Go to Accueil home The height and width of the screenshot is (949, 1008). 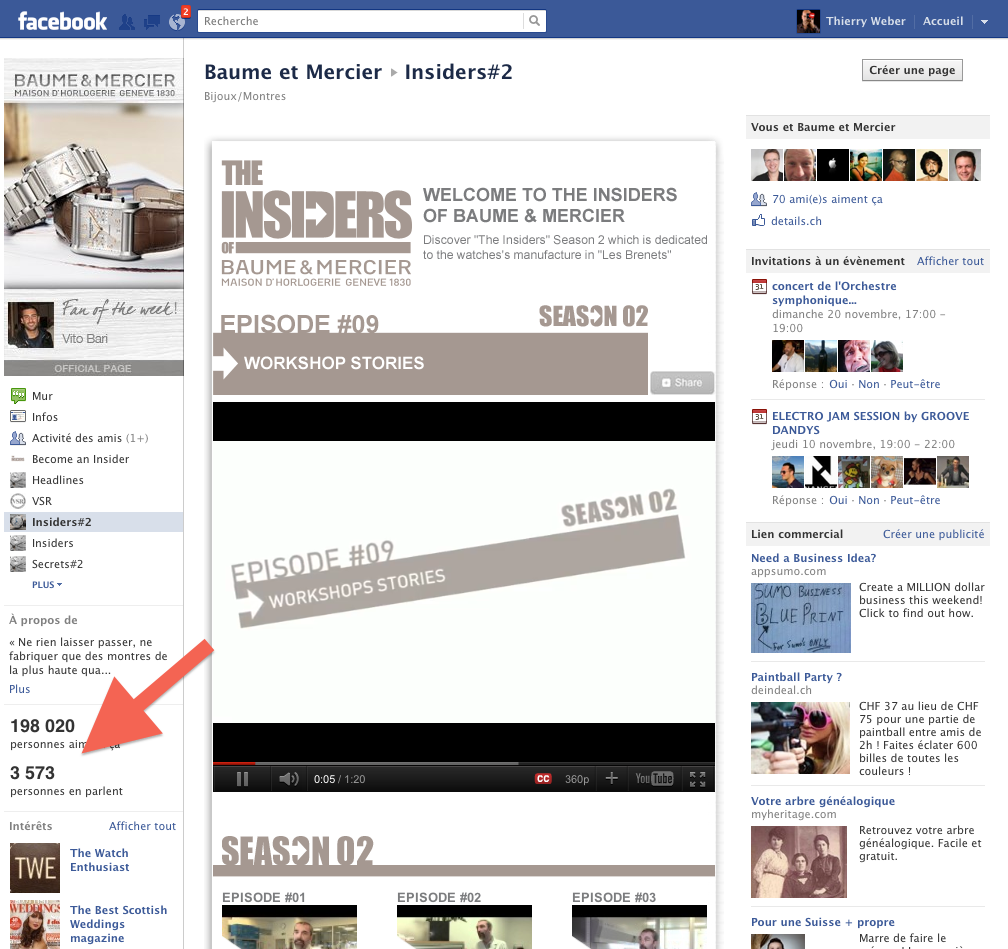point(942,21)
